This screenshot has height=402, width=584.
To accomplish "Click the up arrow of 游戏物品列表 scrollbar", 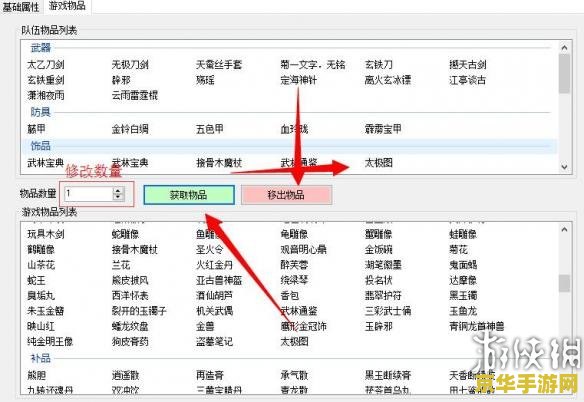I will coord(564,230).
